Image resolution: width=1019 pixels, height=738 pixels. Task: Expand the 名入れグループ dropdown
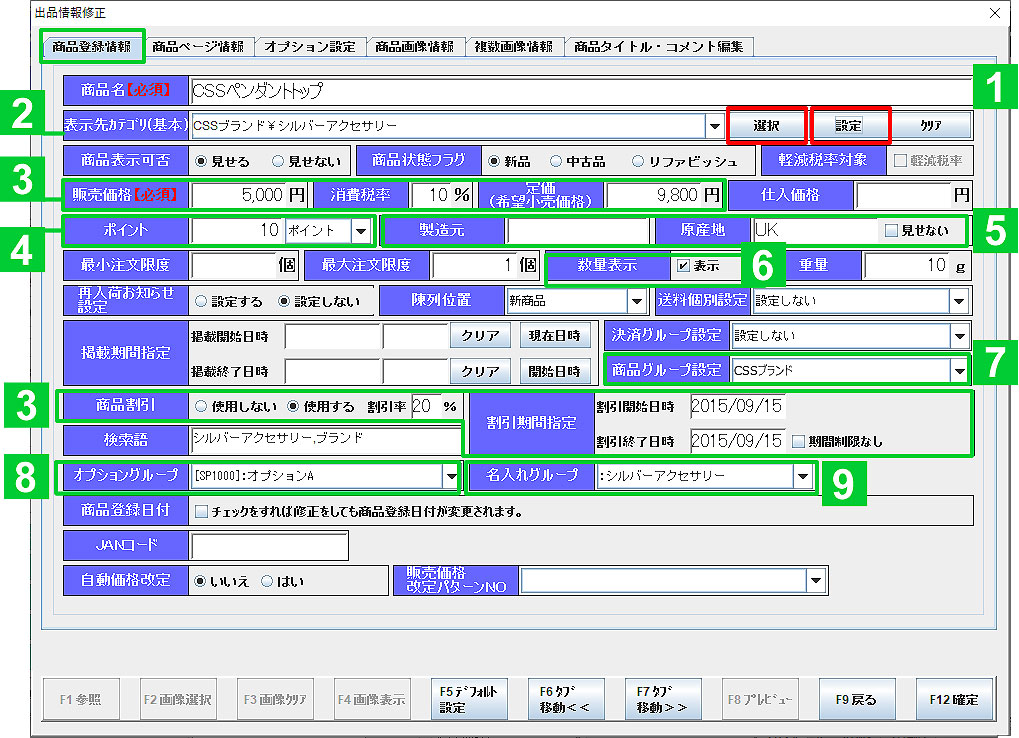pyautogui.click(x=803, y=477)
